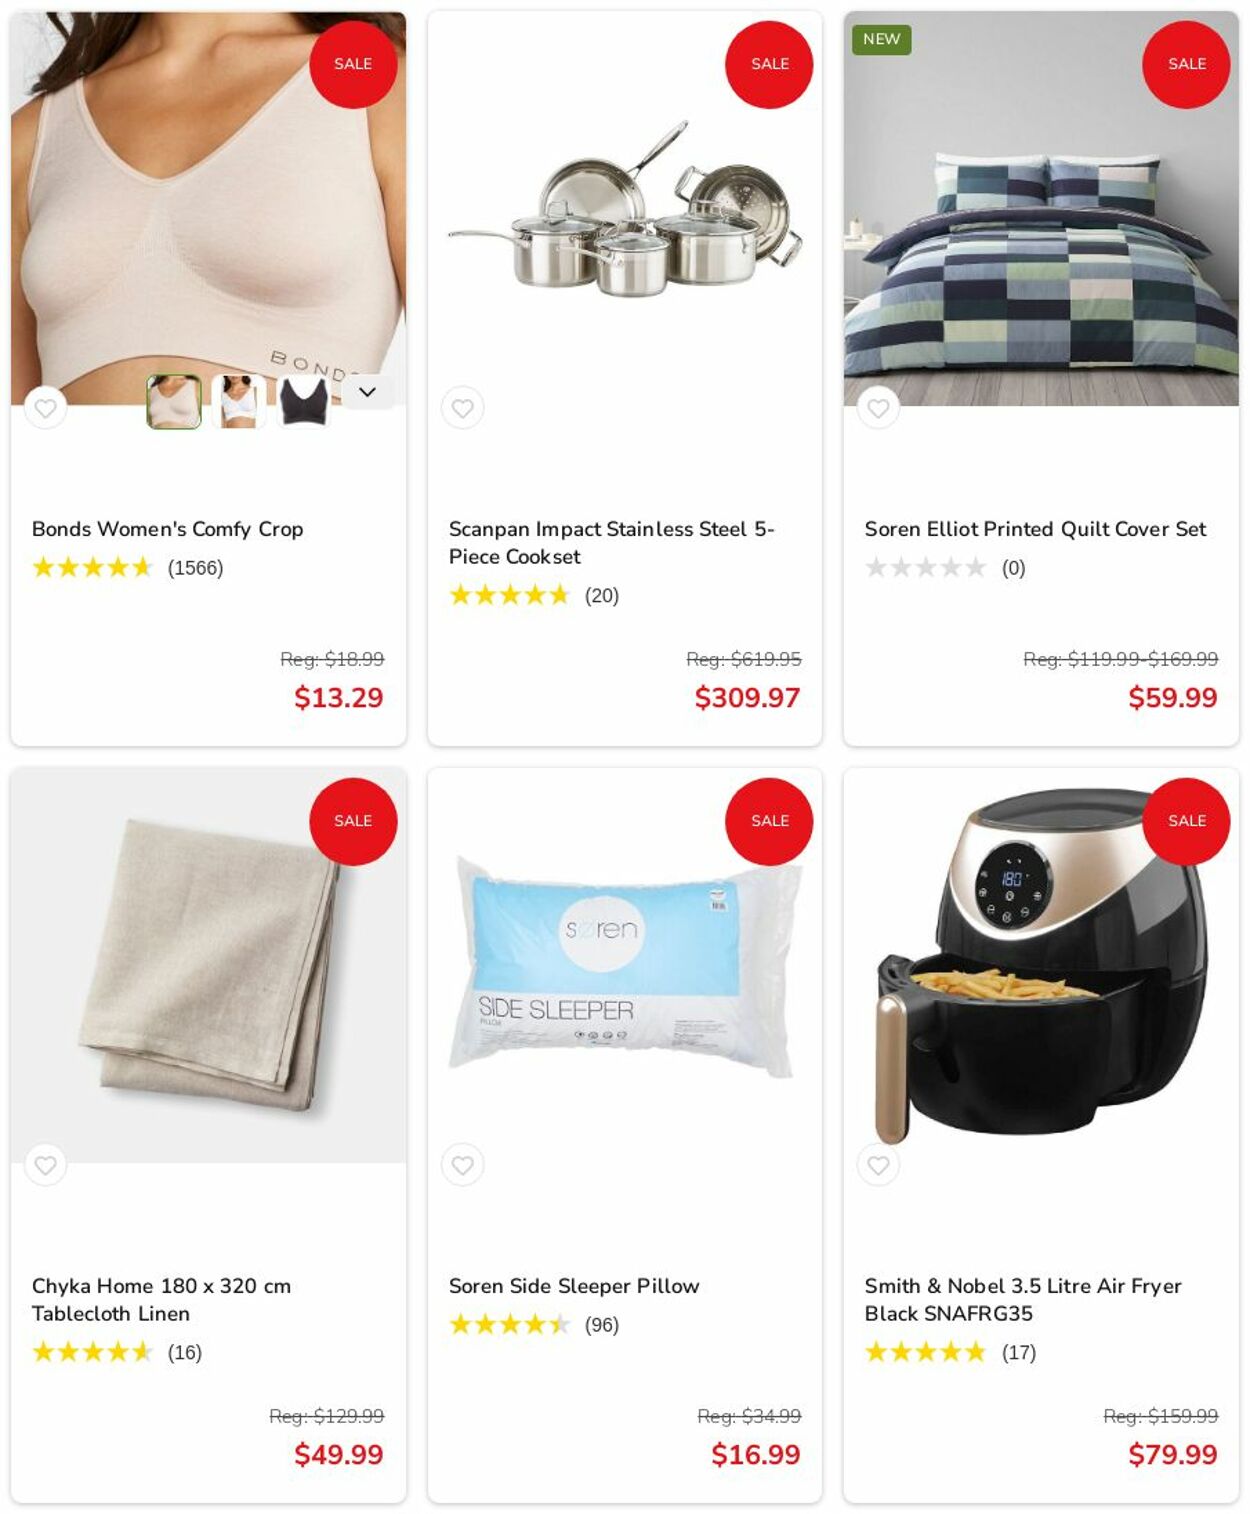Pick the black crop colour variant
The width and height of the screenshot is (1250, 1514).
tap(303, 401)
